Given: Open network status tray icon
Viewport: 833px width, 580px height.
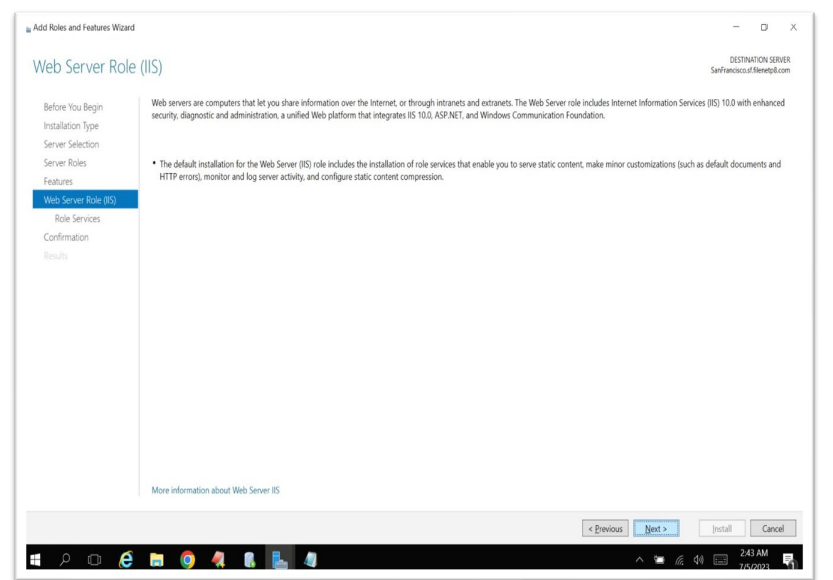Looking at the screenshot, I should click(679, 559).
